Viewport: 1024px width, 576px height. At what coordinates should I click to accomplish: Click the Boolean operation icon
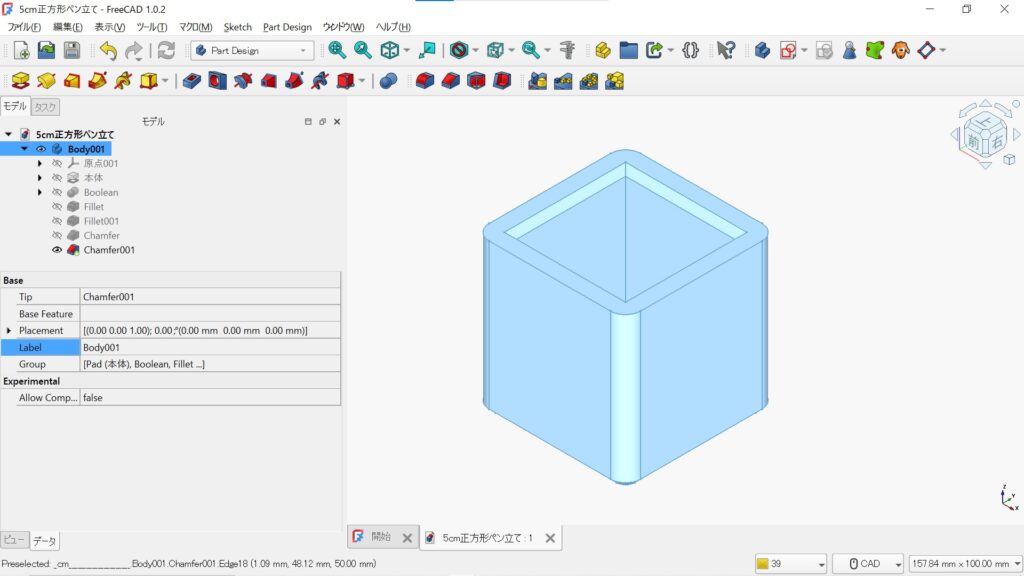point(388,81)
